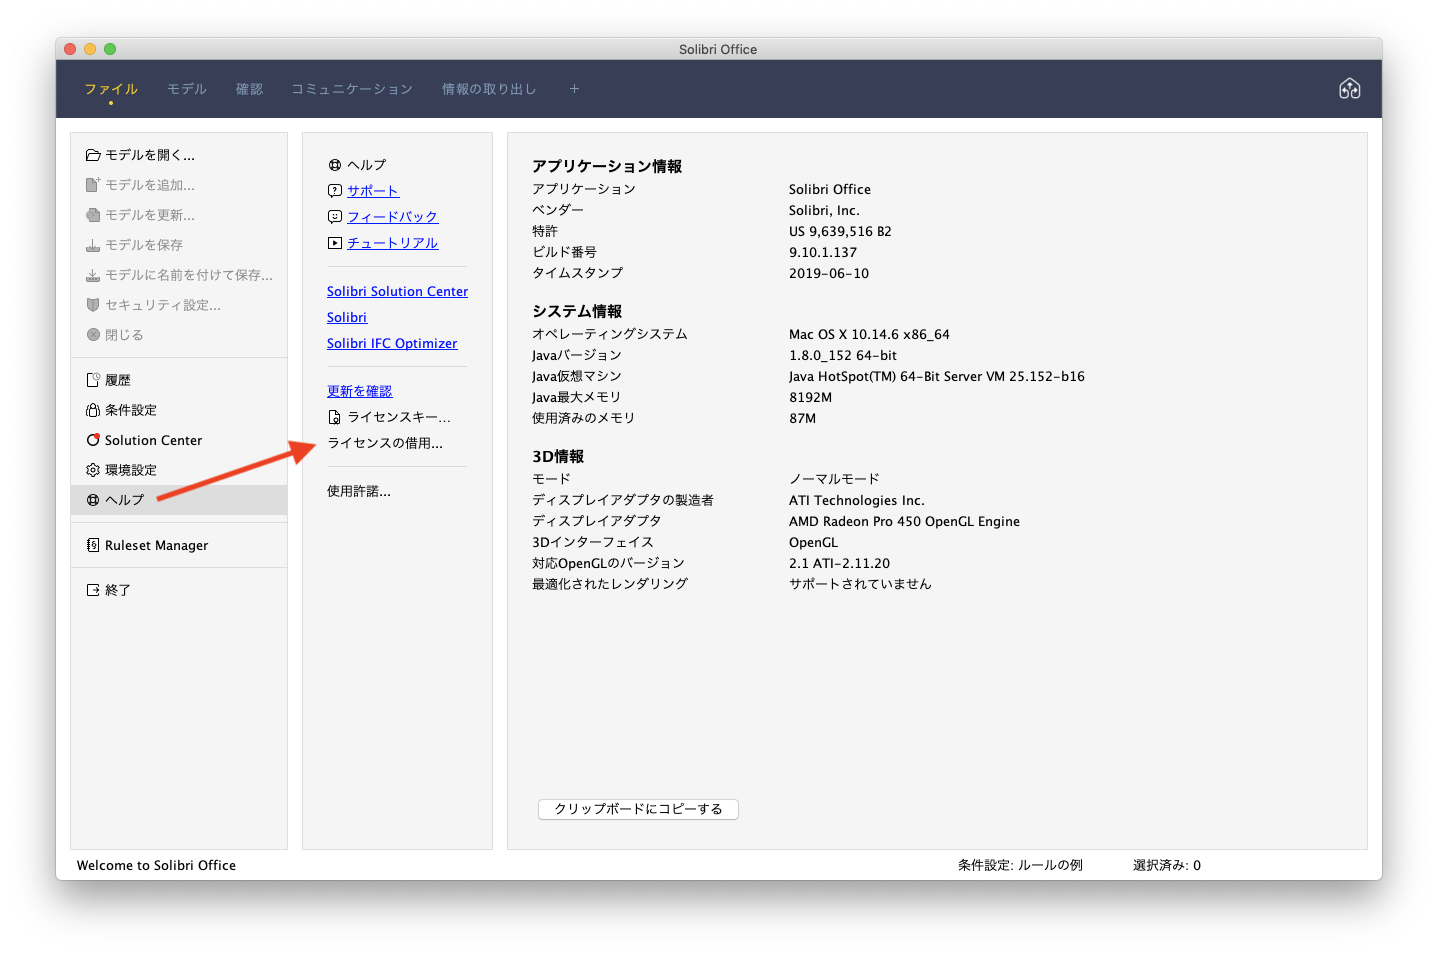Click the 履歴 history icon in the sidebar

(x=93, y=380)
